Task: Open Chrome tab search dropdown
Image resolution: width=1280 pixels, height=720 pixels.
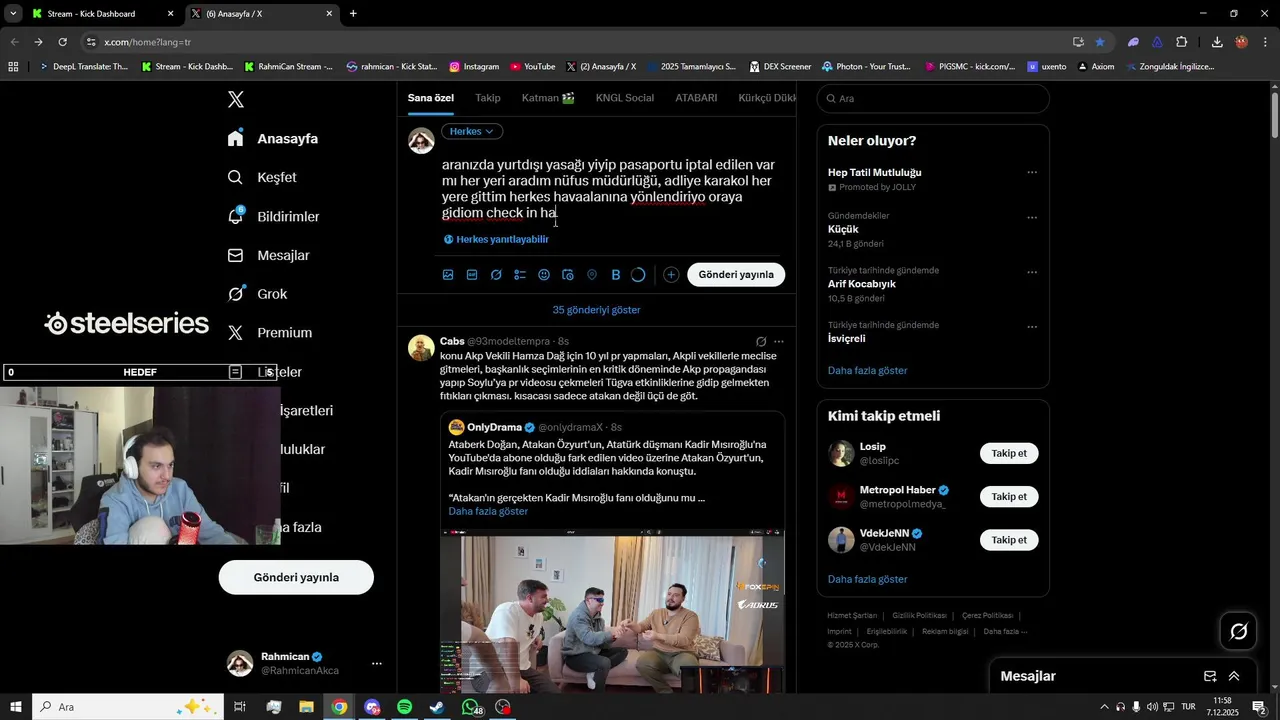Action: click(x=13, y=14)
